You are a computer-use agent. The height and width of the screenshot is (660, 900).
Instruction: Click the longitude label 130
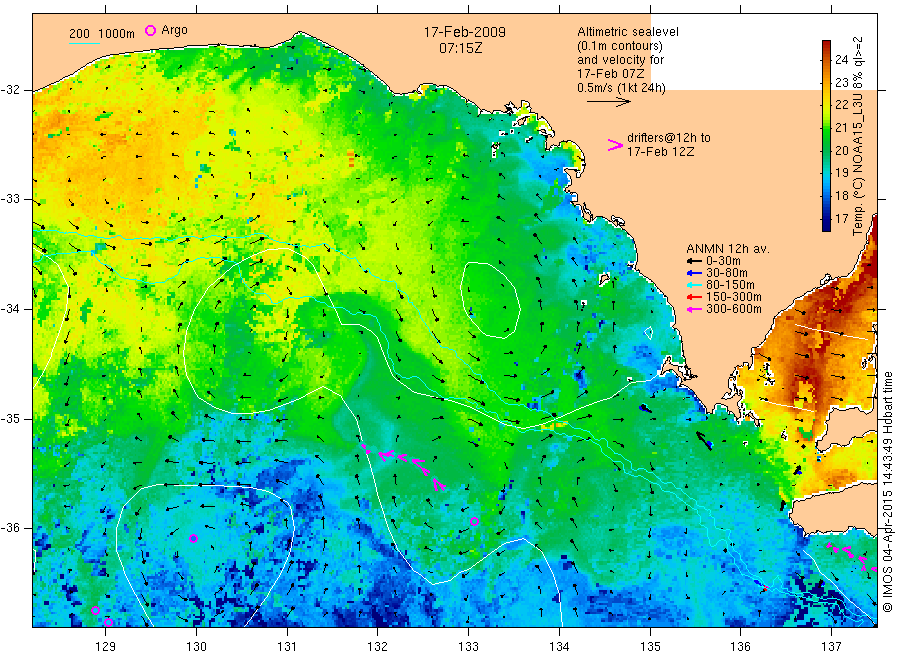pos(196,647)
